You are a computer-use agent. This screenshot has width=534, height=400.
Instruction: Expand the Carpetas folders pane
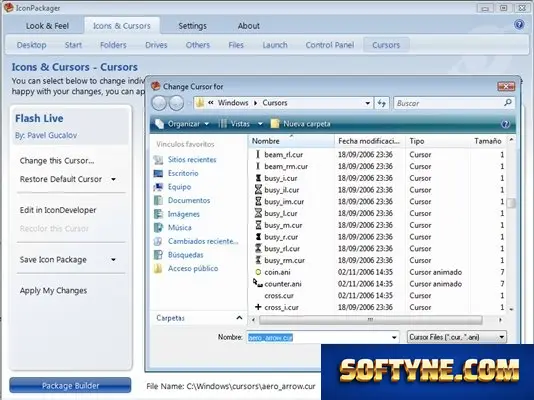point(239,318)
